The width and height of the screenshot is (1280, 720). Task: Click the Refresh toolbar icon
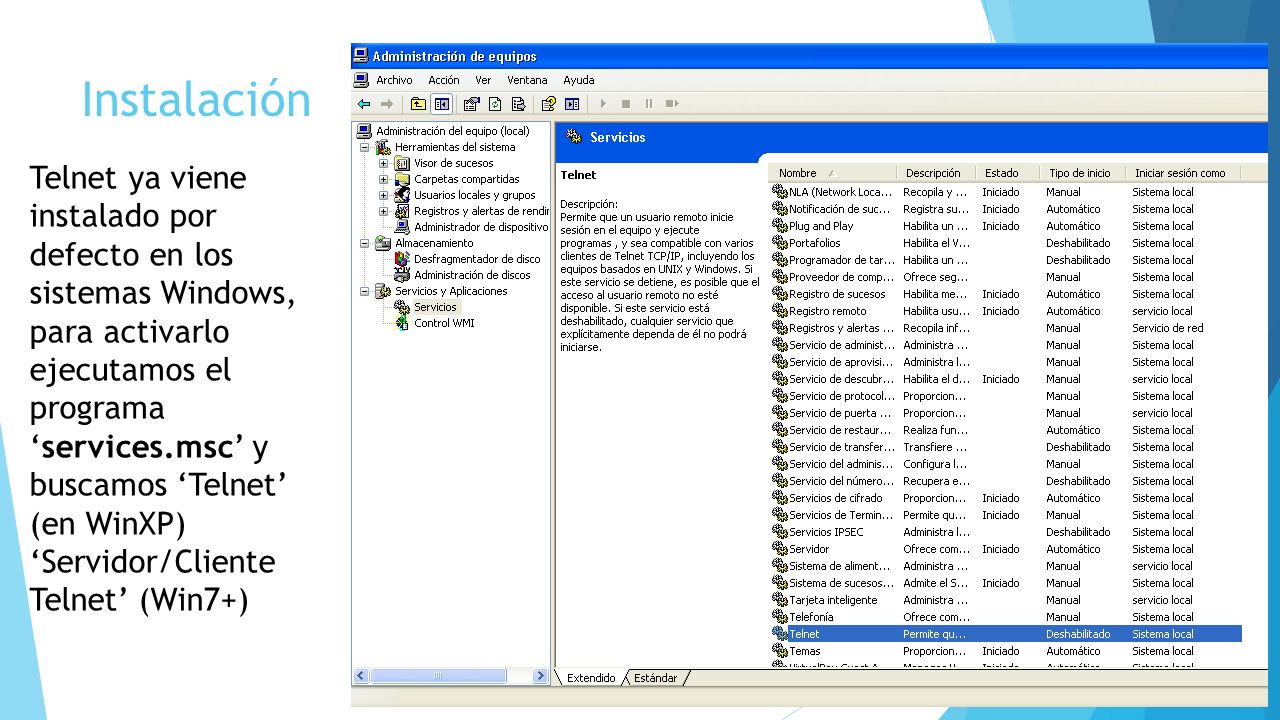pyautogui.click(x=495, y=104)
